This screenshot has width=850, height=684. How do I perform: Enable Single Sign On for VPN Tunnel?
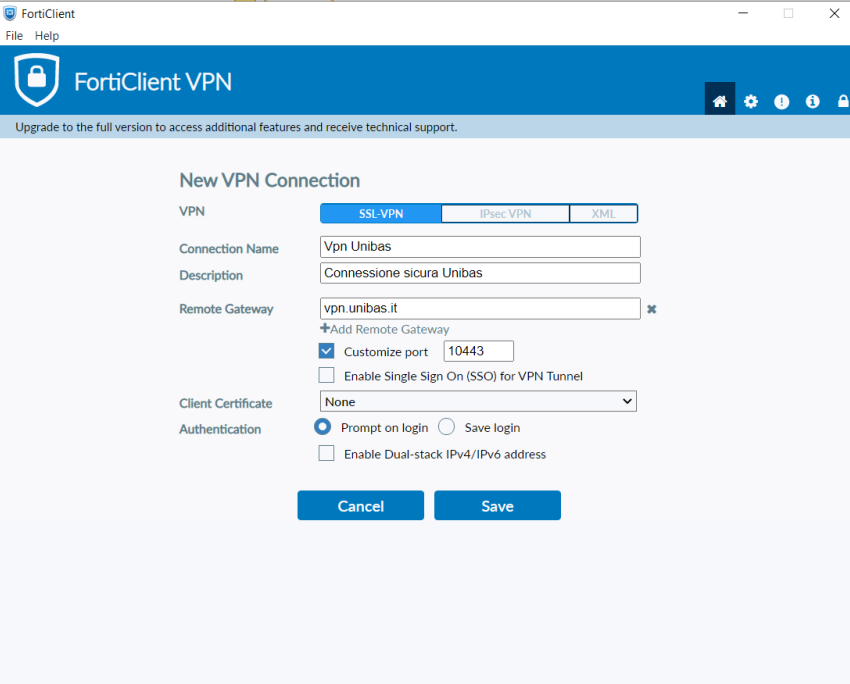[326, 375]
